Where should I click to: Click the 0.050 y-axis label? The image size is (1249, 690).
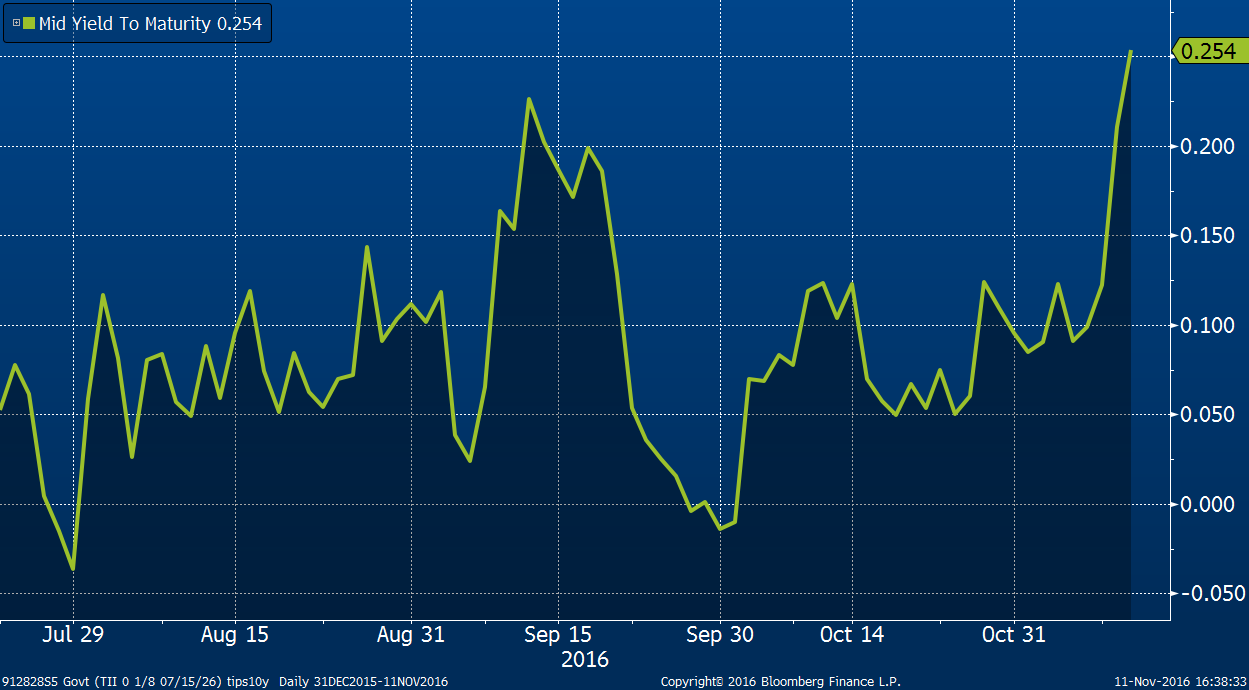(1208, 415)
